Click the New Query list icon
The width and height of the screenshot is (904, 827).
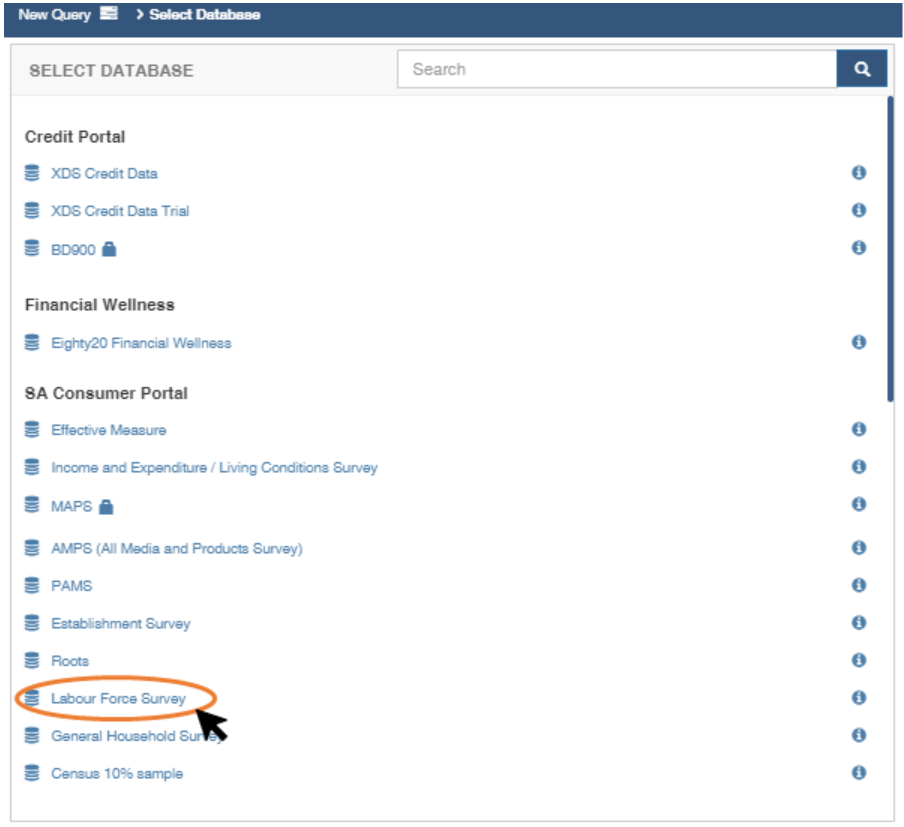click(x=109, y=13)
